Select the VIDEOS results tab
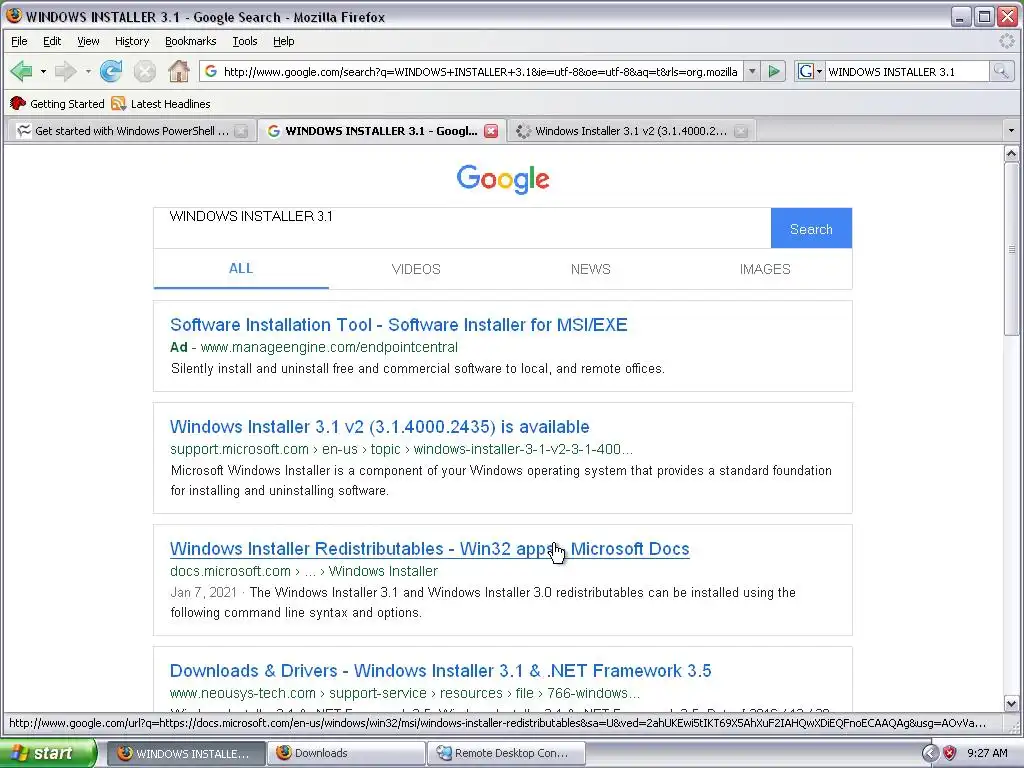The image size is (1024, 768). coord(416,269)
